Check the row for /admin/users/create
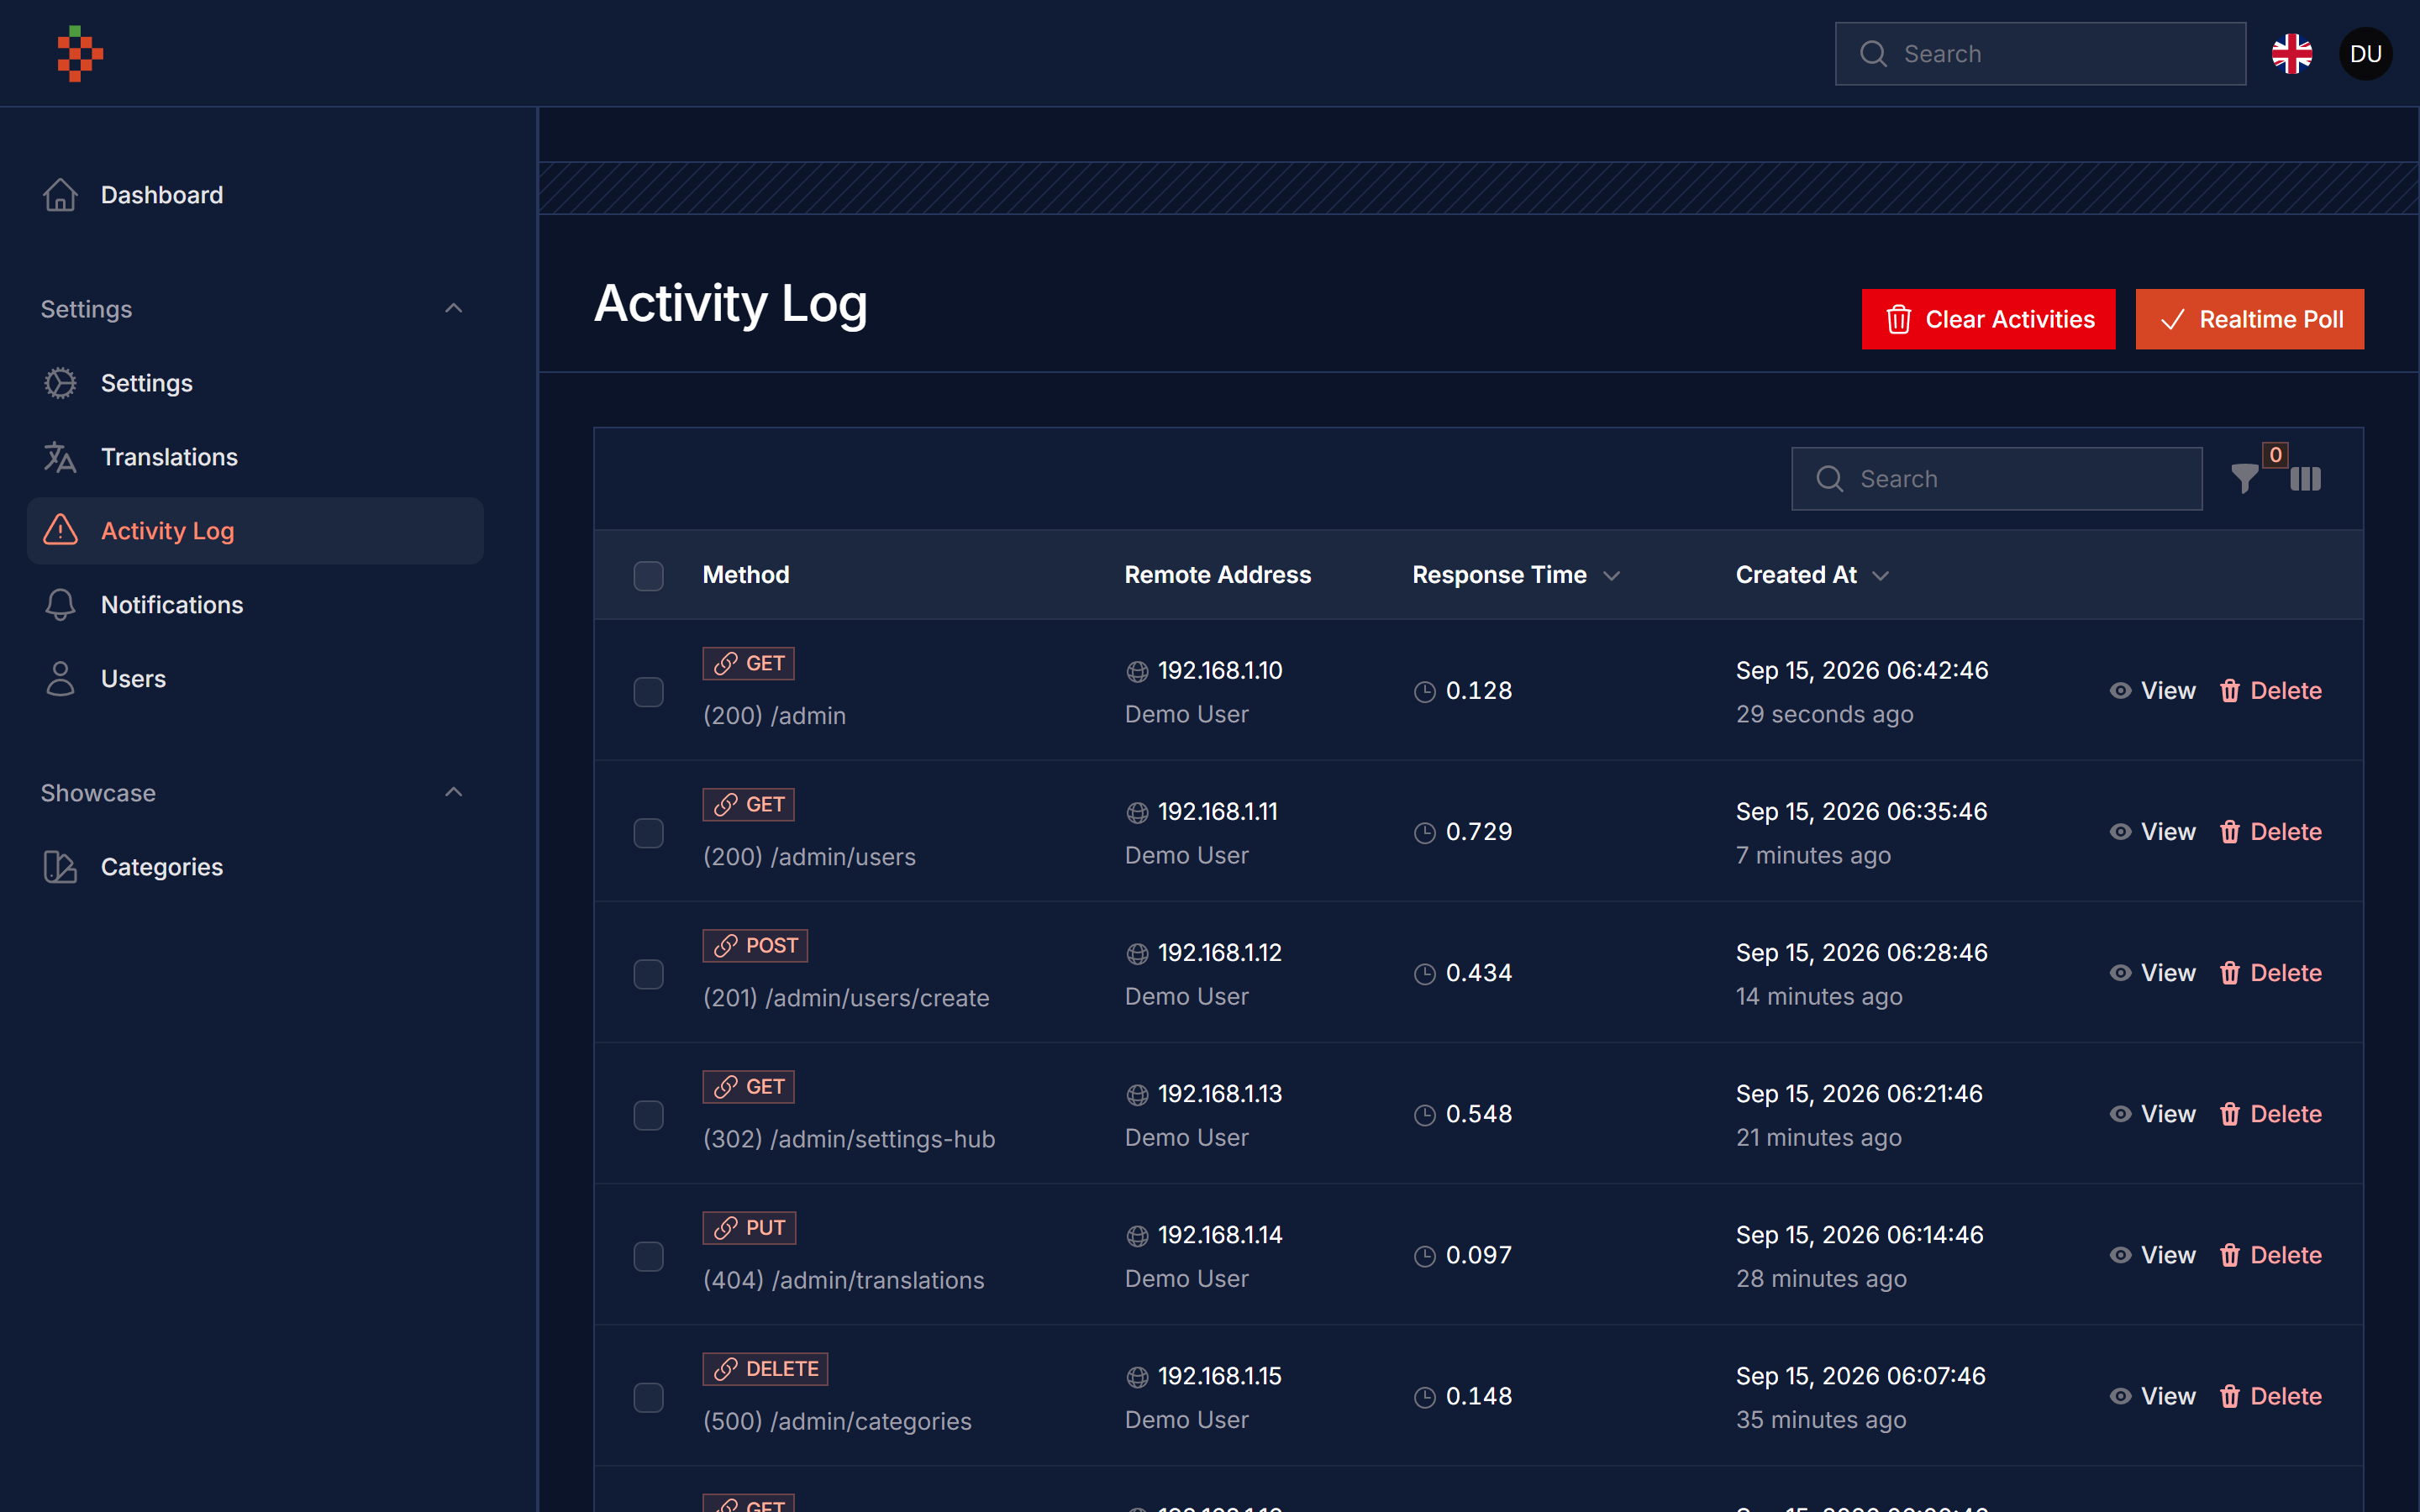This screenshot has width=2420, height=1512. [648, 974]
